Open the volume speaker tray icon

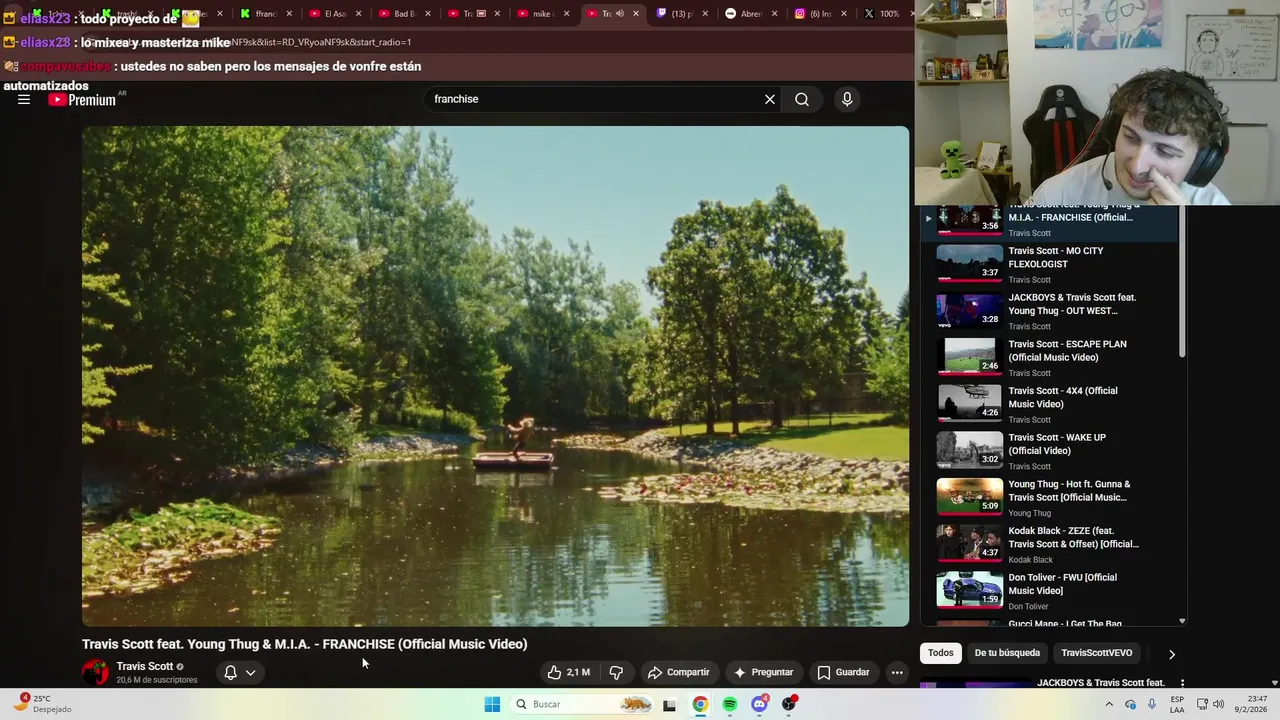tap(1218, 704)
